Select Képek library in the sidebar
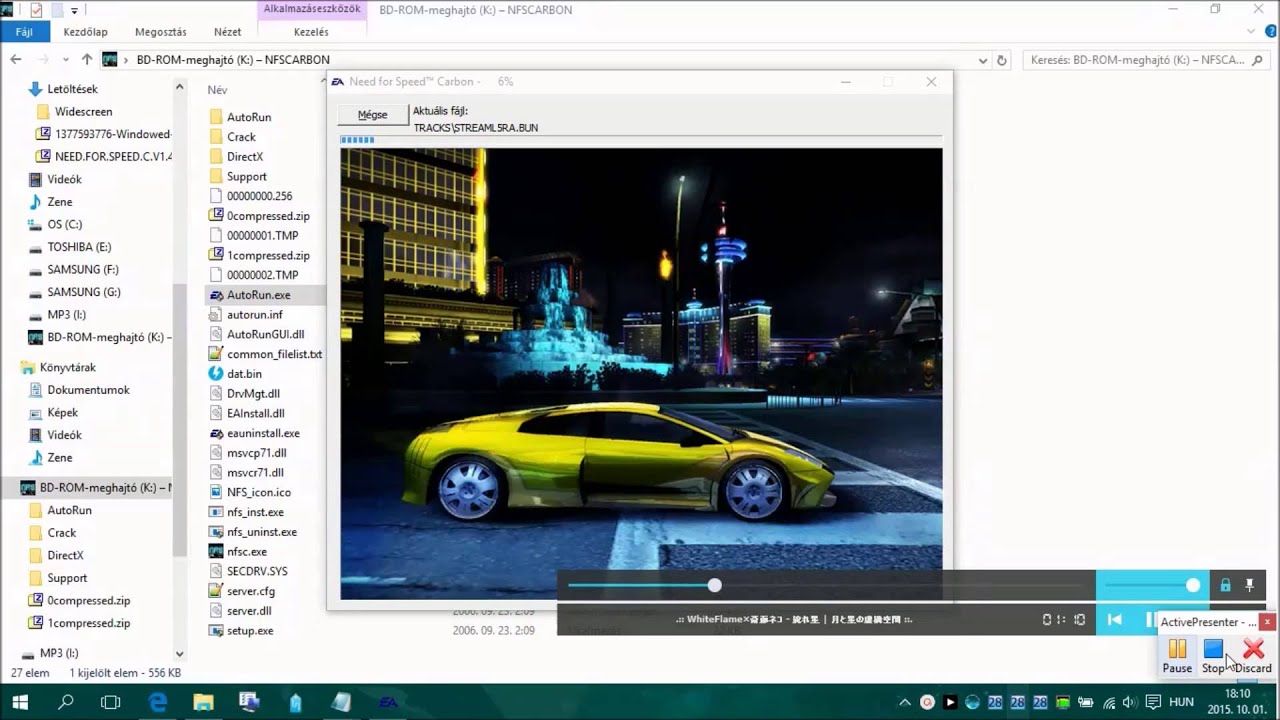This screenshot has width=1280, height=720. (x=62, y=412)
